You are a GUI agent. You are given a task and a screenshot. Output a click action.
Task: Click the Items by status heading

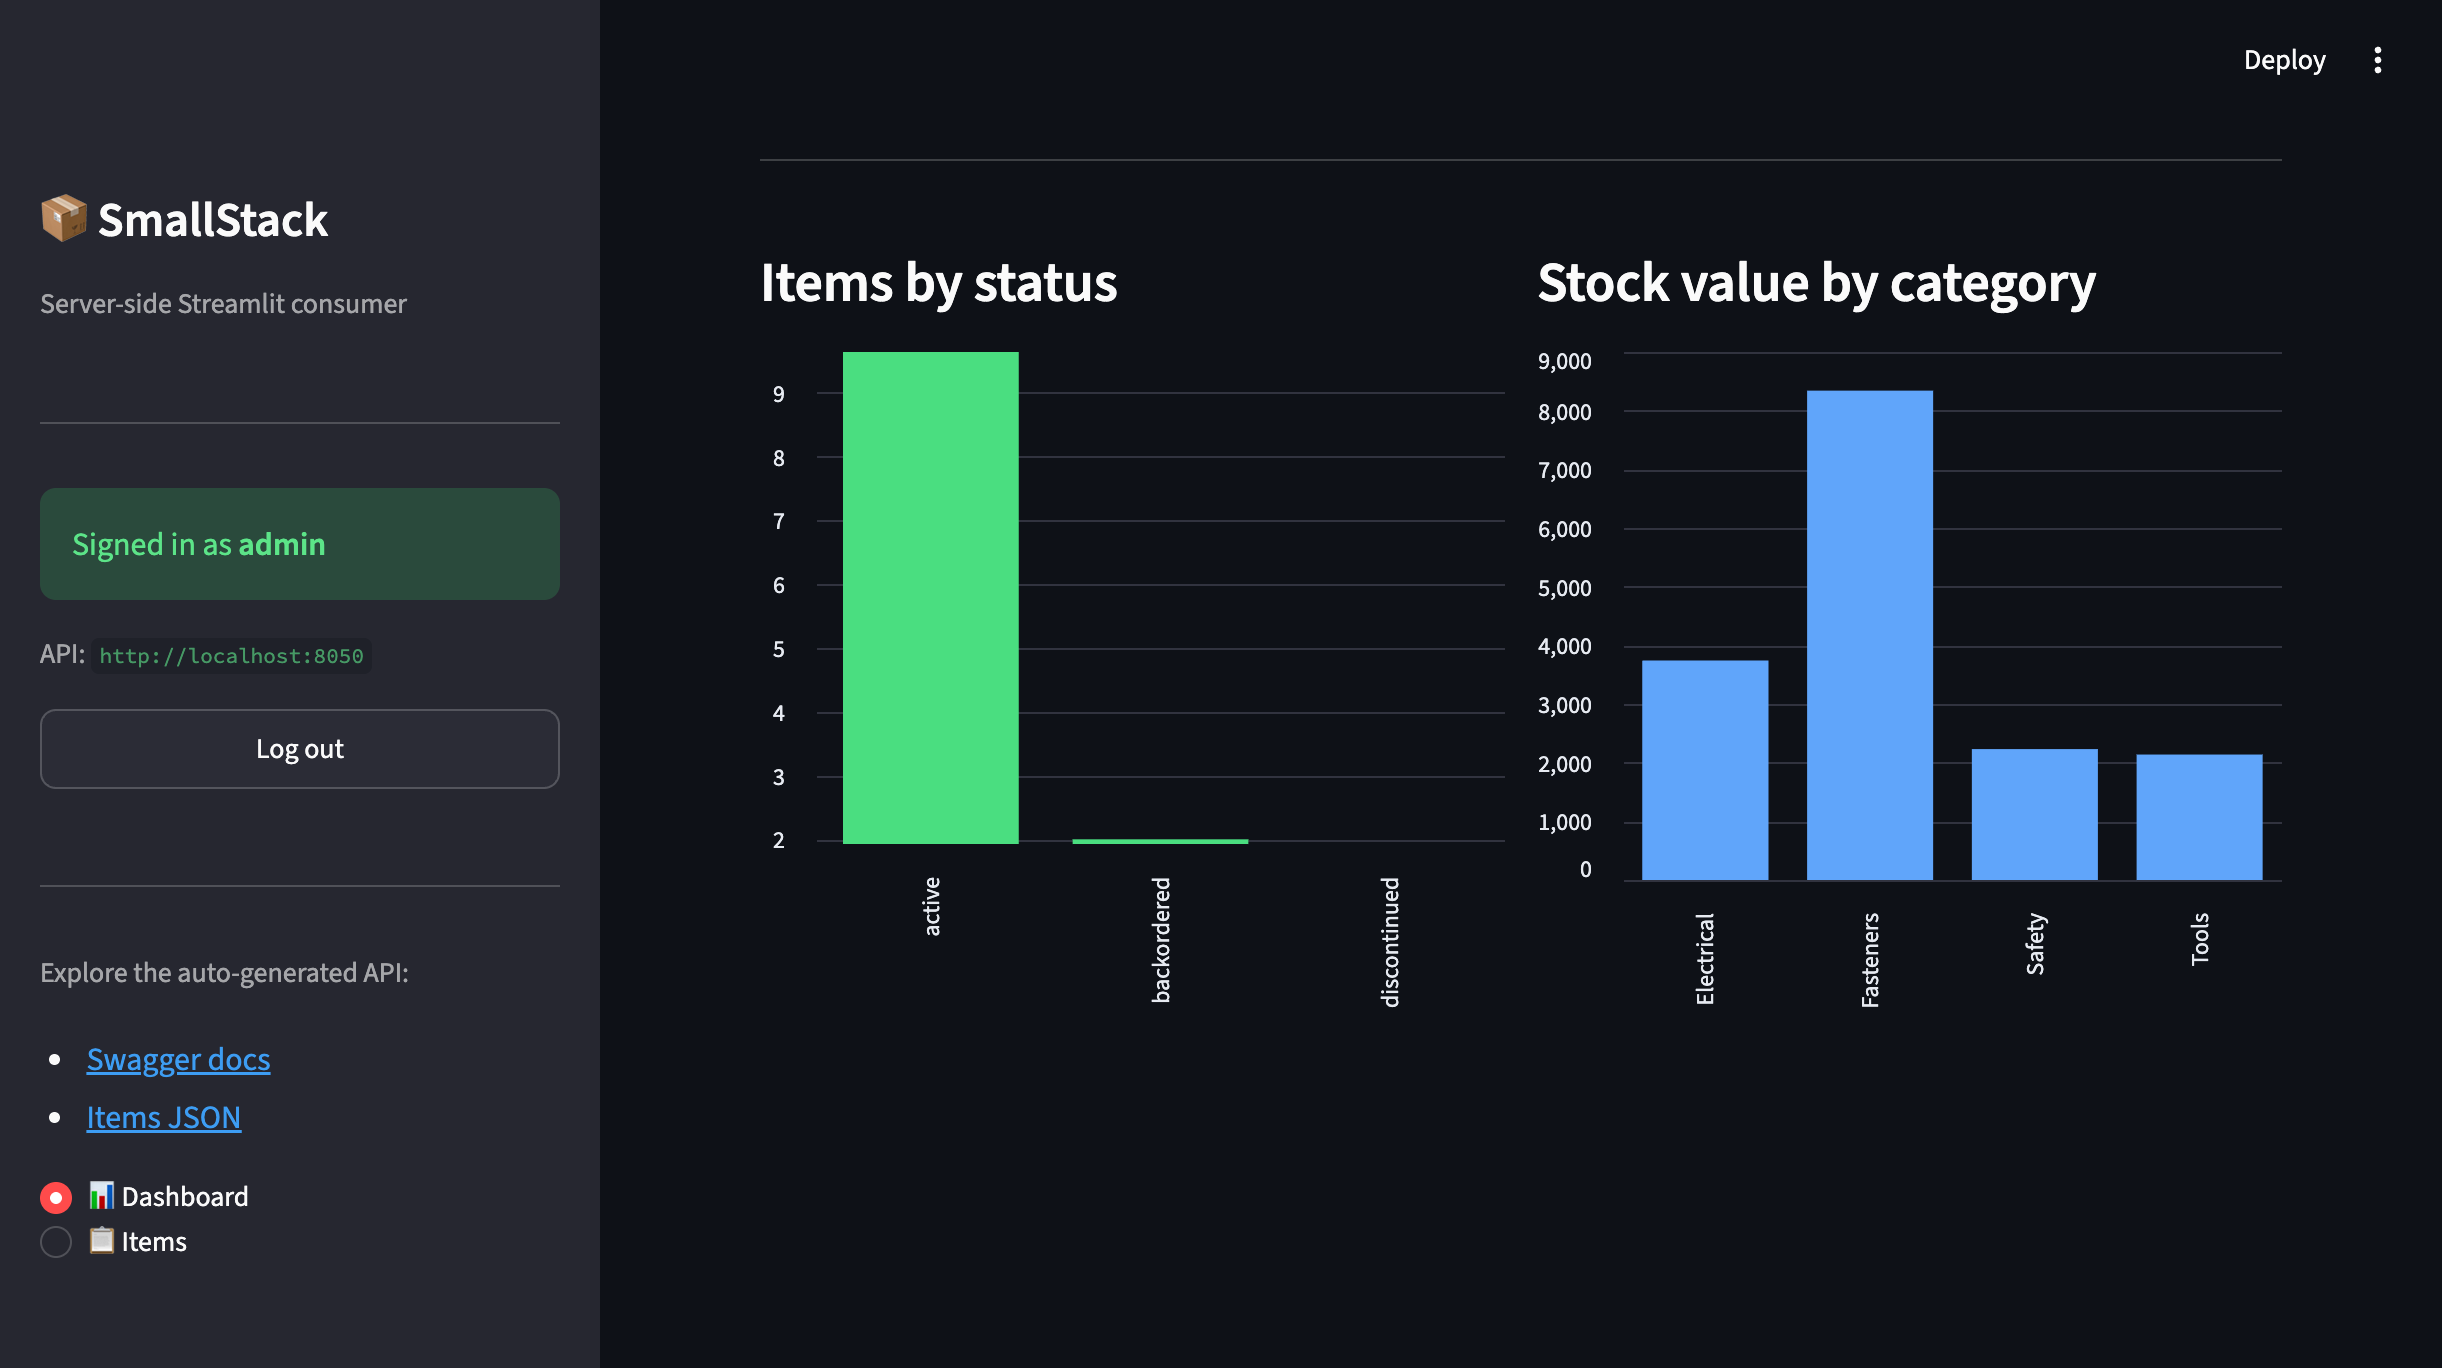click(939, 283)
